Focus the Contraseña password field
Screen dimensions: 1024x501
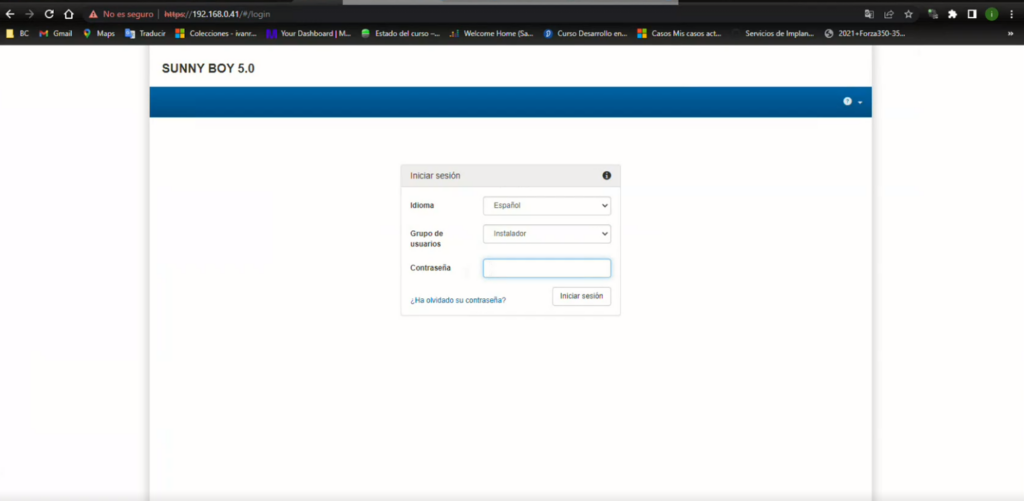click(x=547, y=268)
